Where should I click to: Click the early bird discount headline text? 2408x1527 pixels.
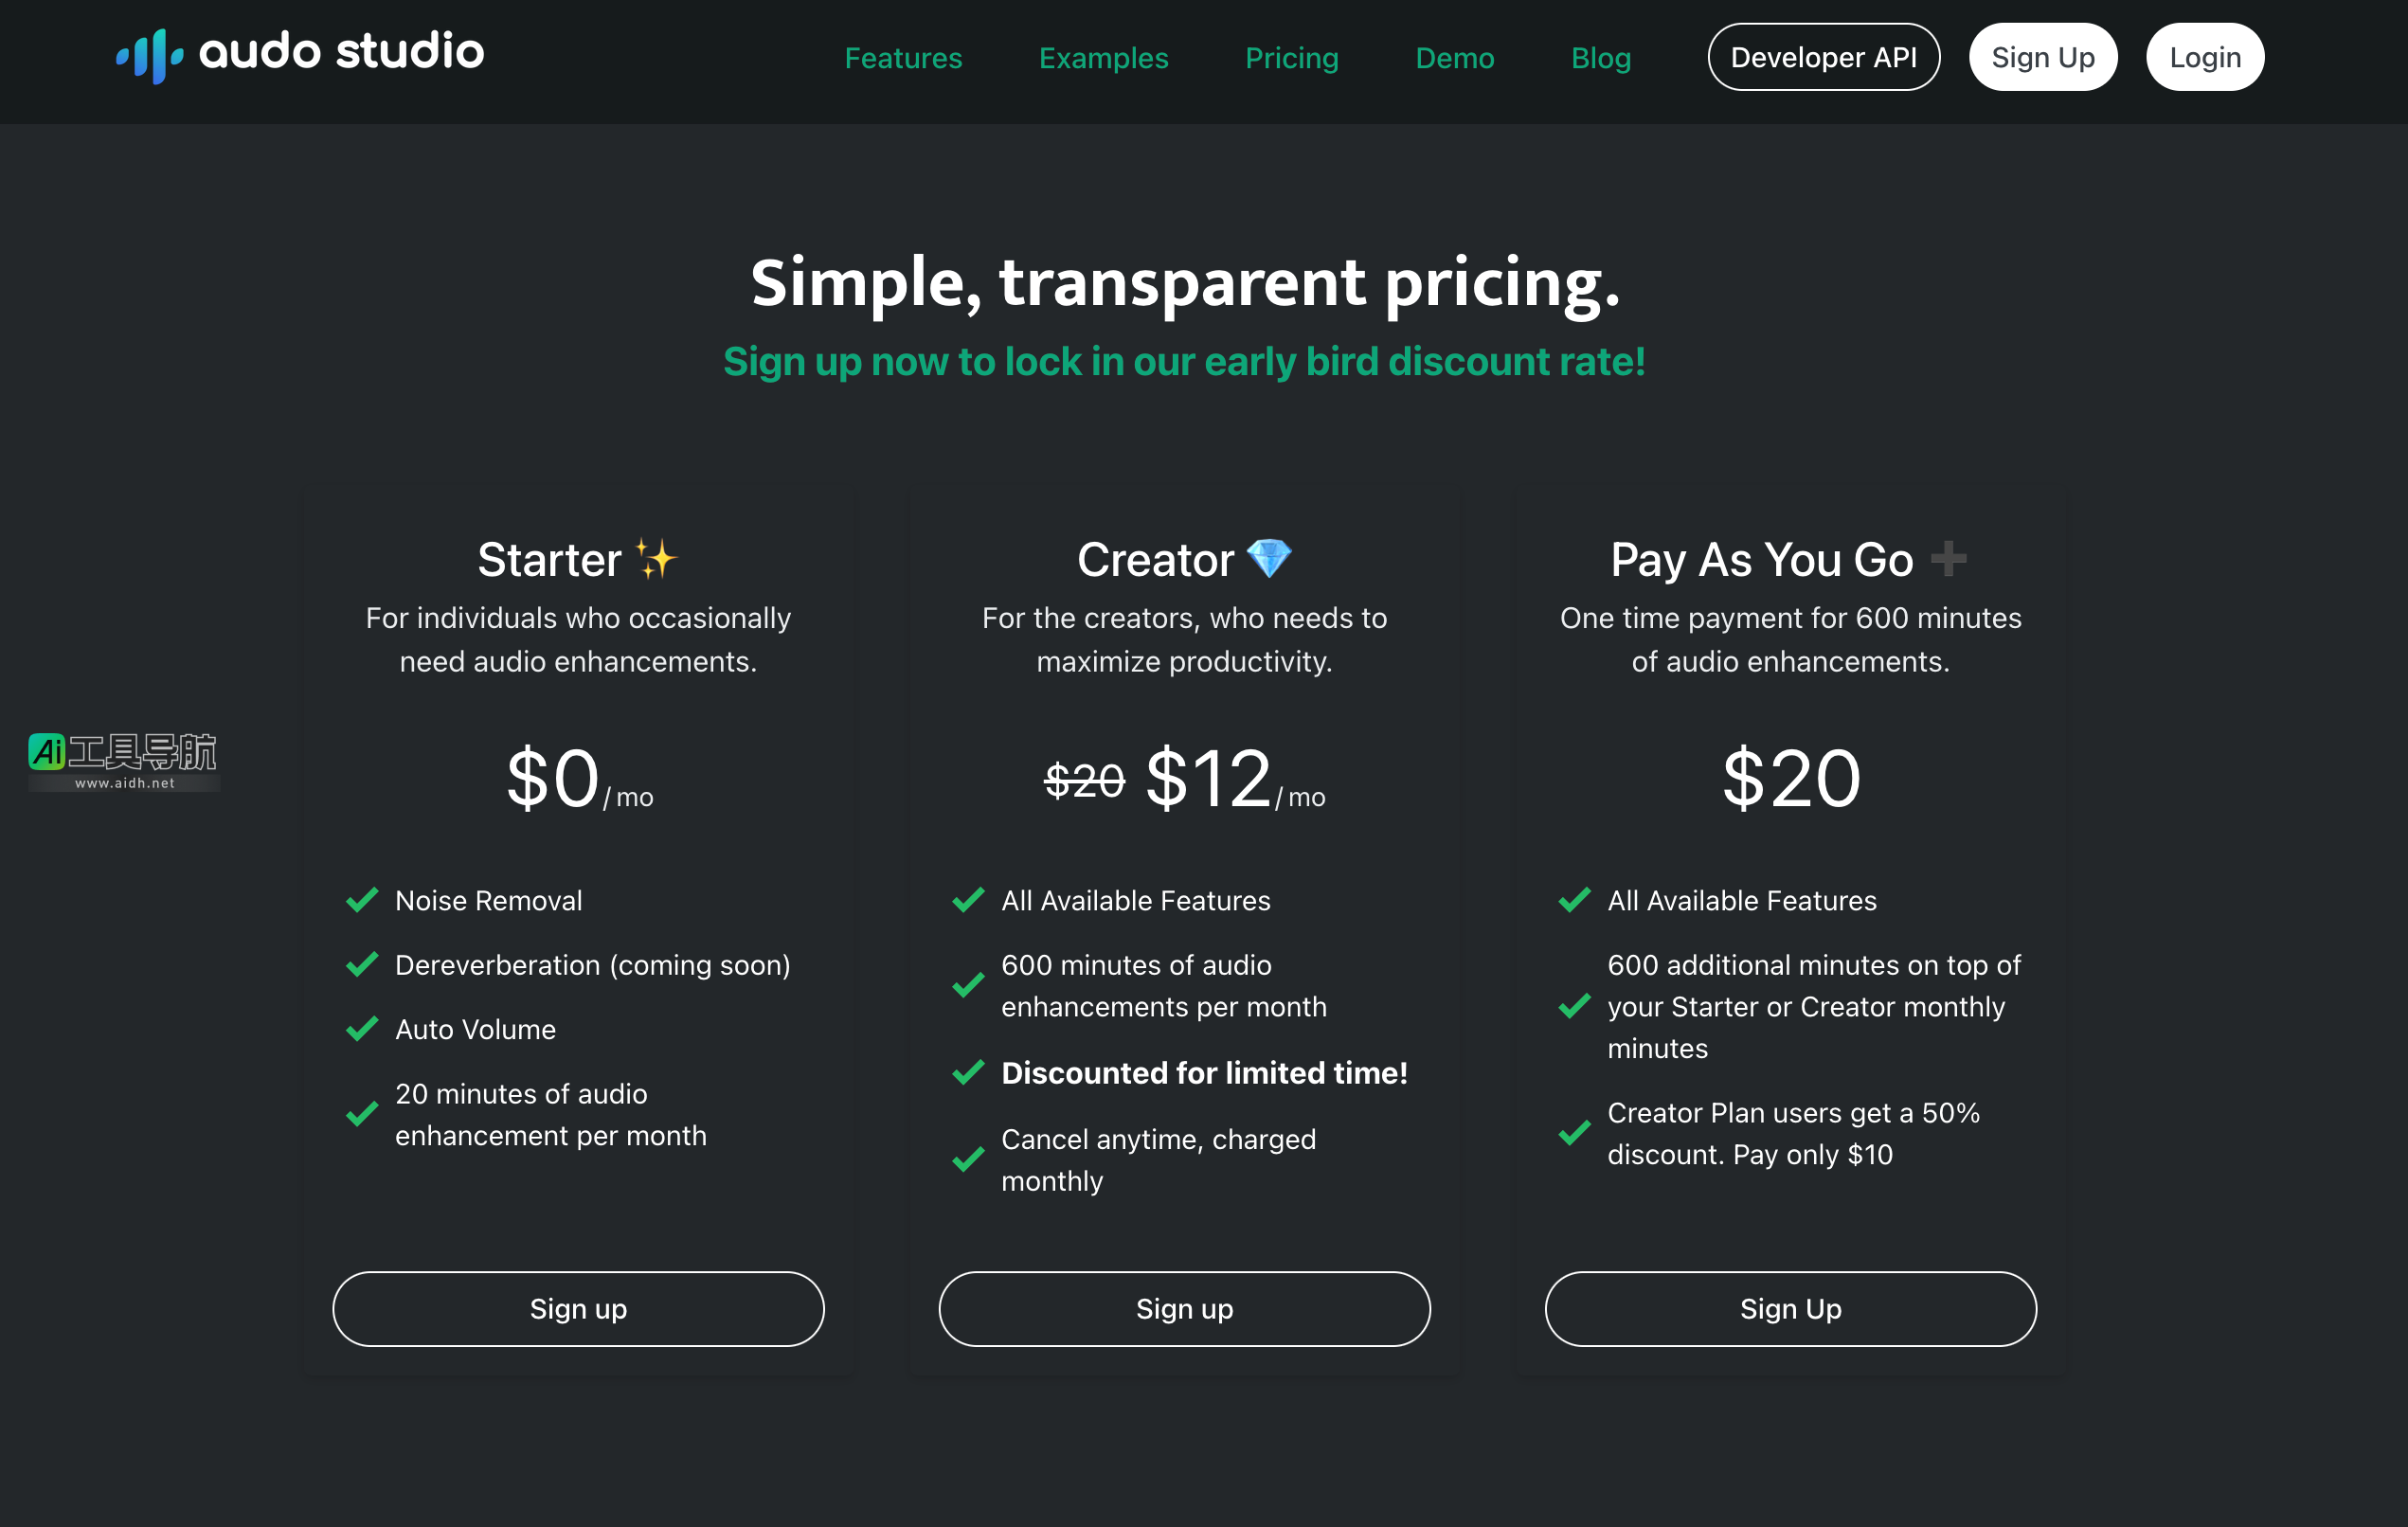1184,362
